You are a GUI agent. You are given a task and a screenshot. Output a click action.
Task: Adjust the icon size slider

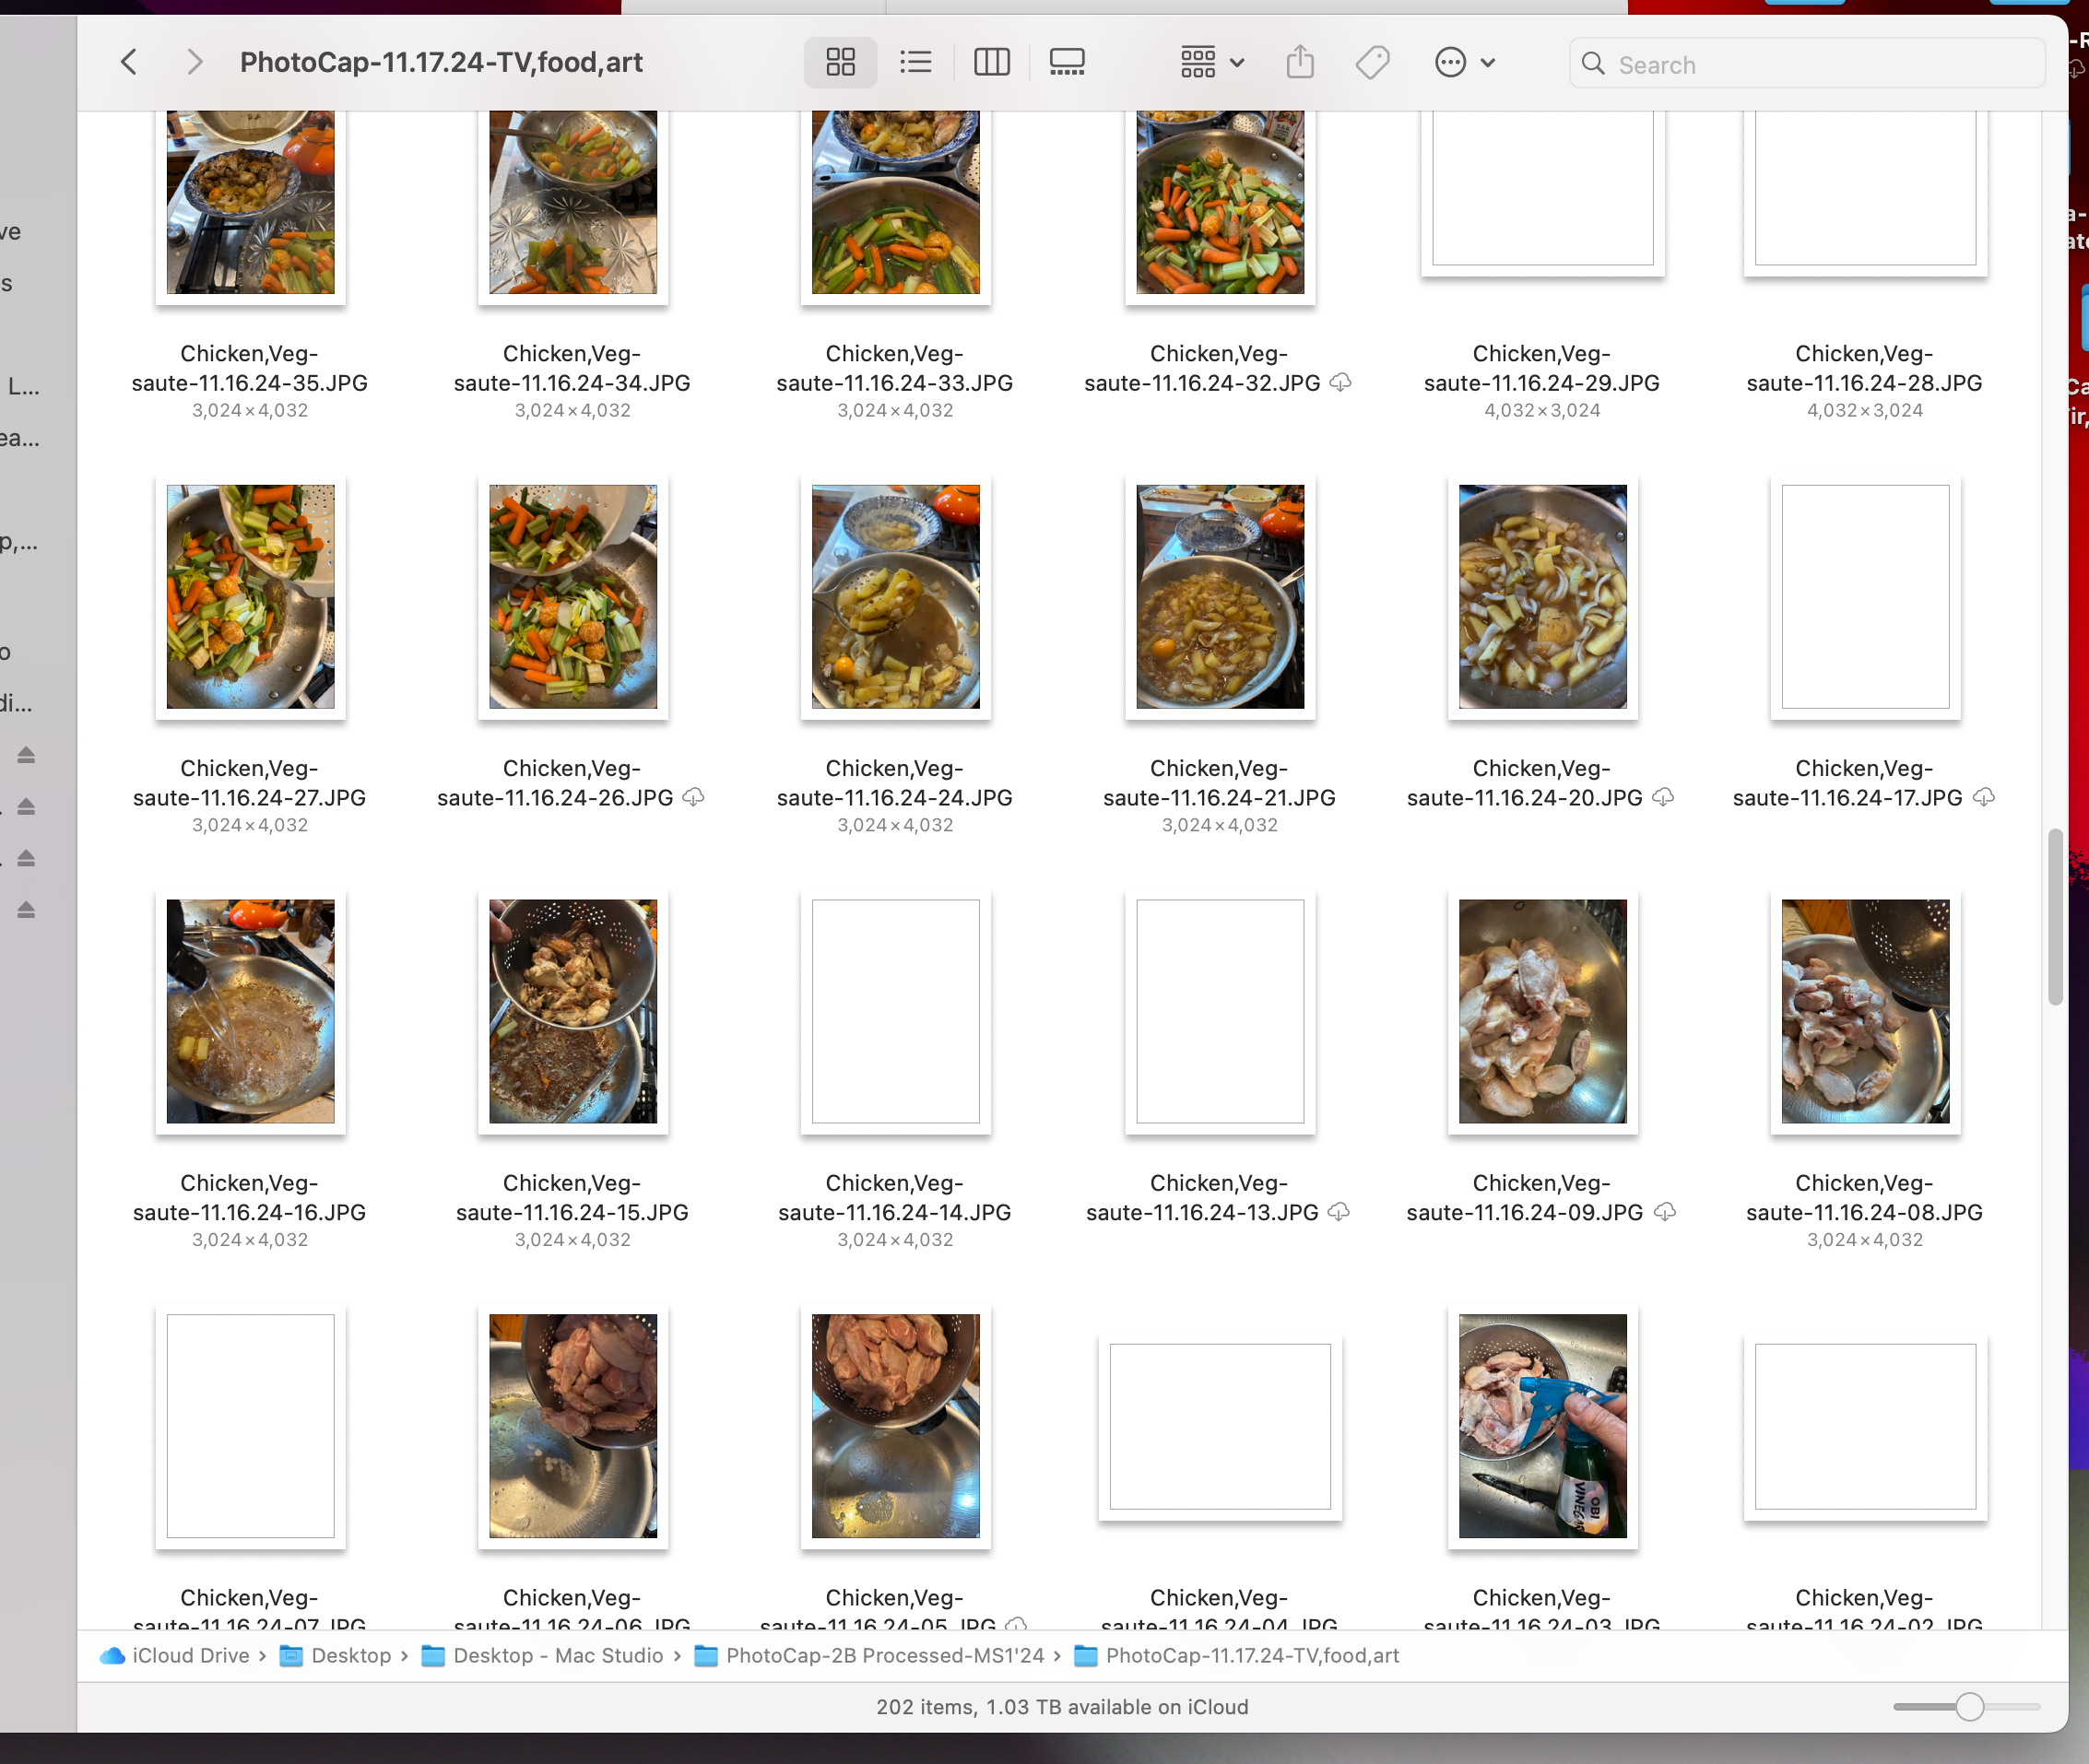click(1968, 1706)
